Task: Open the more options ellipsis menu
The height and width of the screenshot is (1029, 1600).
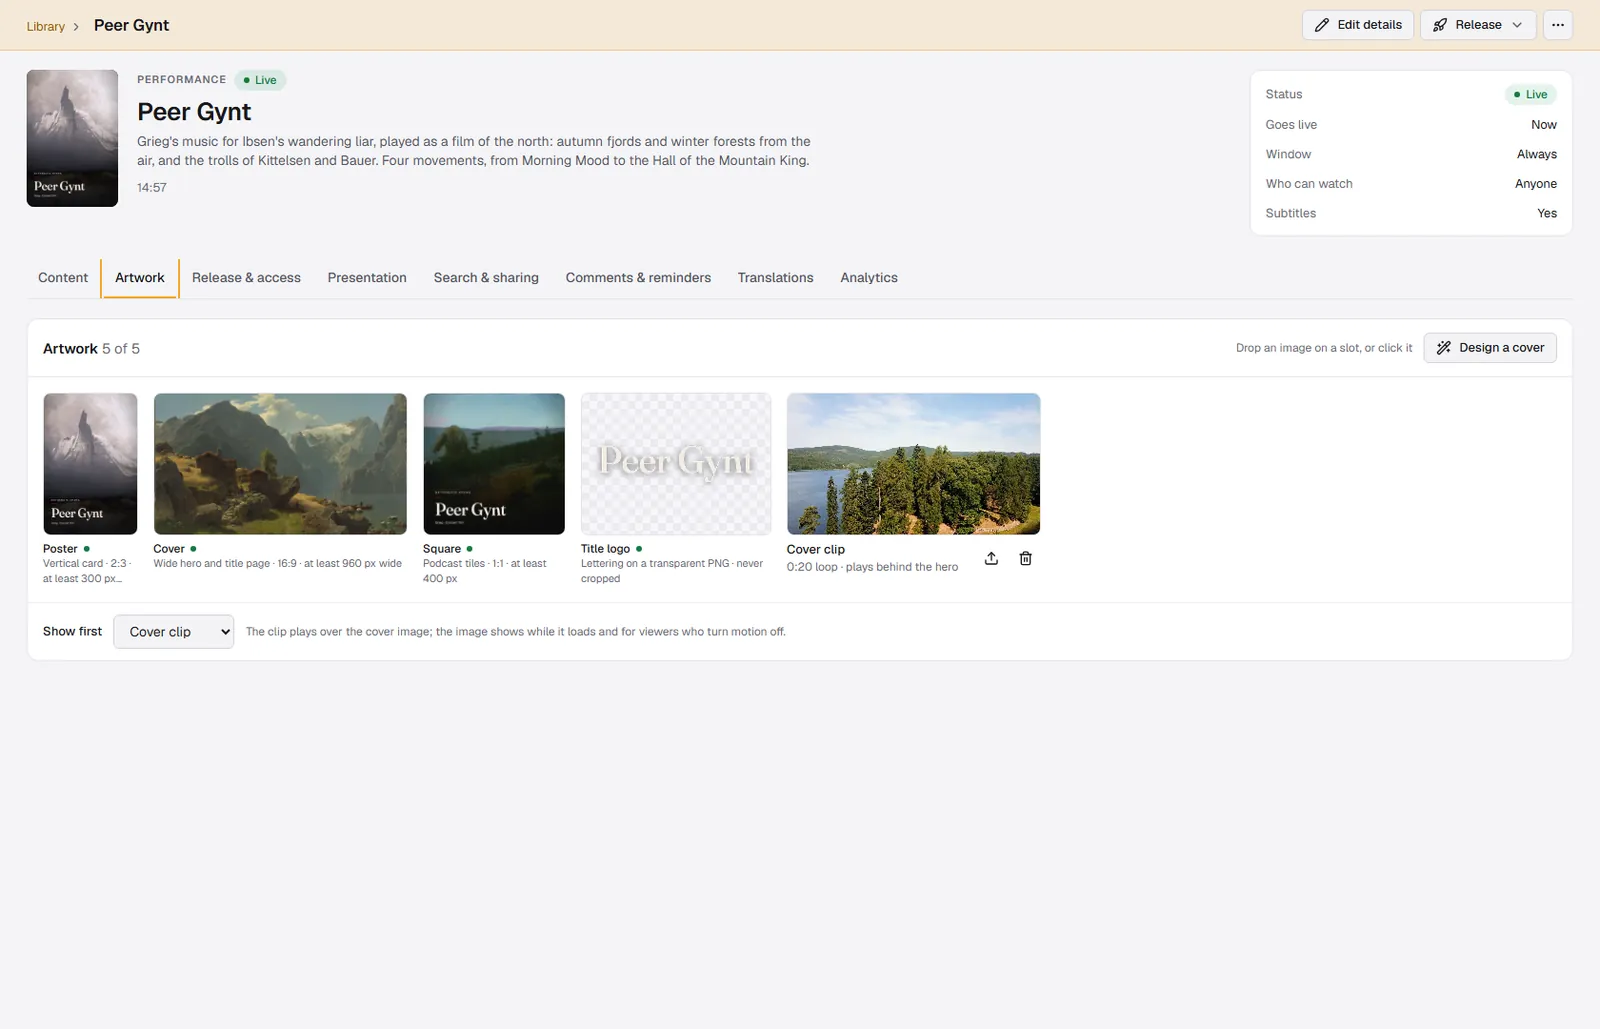Action: 1557,25
